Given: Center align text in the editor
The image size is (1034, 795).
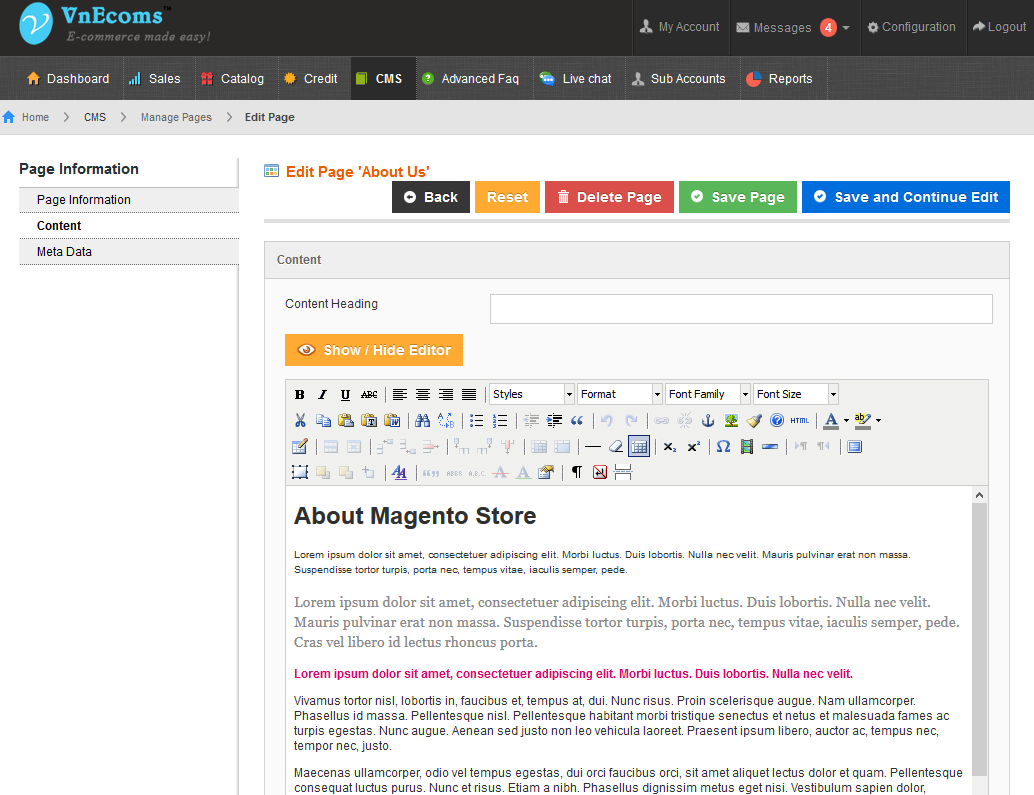Looking at the screenshot, I should pyautogui.click(x=423, y=394).
